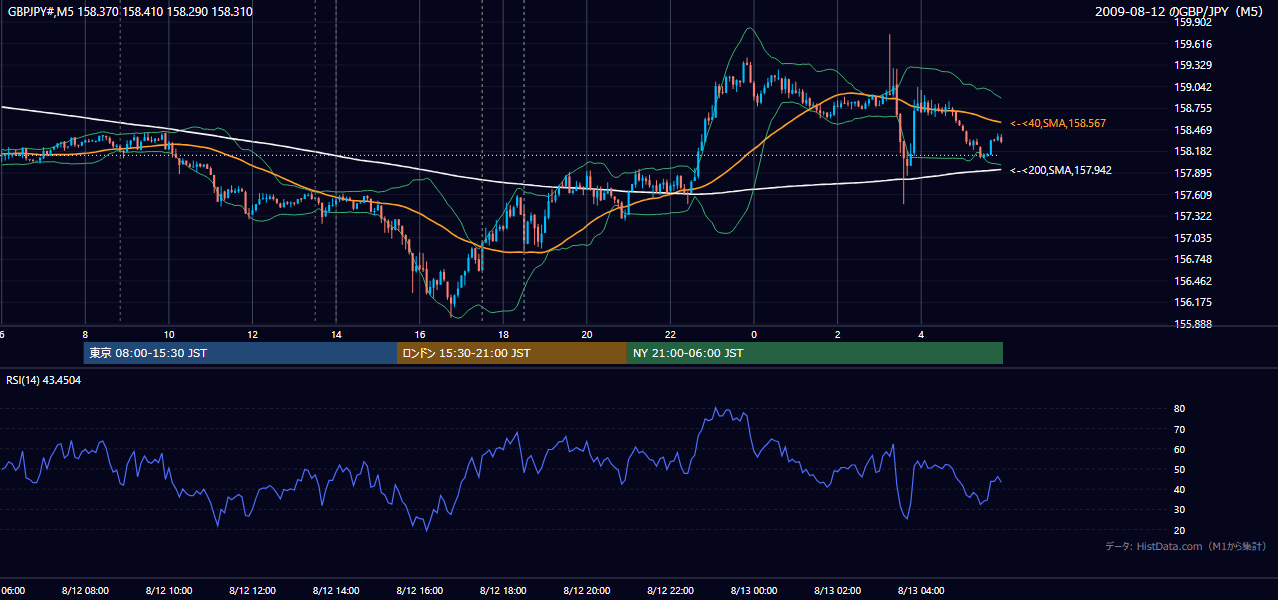Click the '8/12 18:00' bottom date label

pyautogui.click(x=503, y=591)
